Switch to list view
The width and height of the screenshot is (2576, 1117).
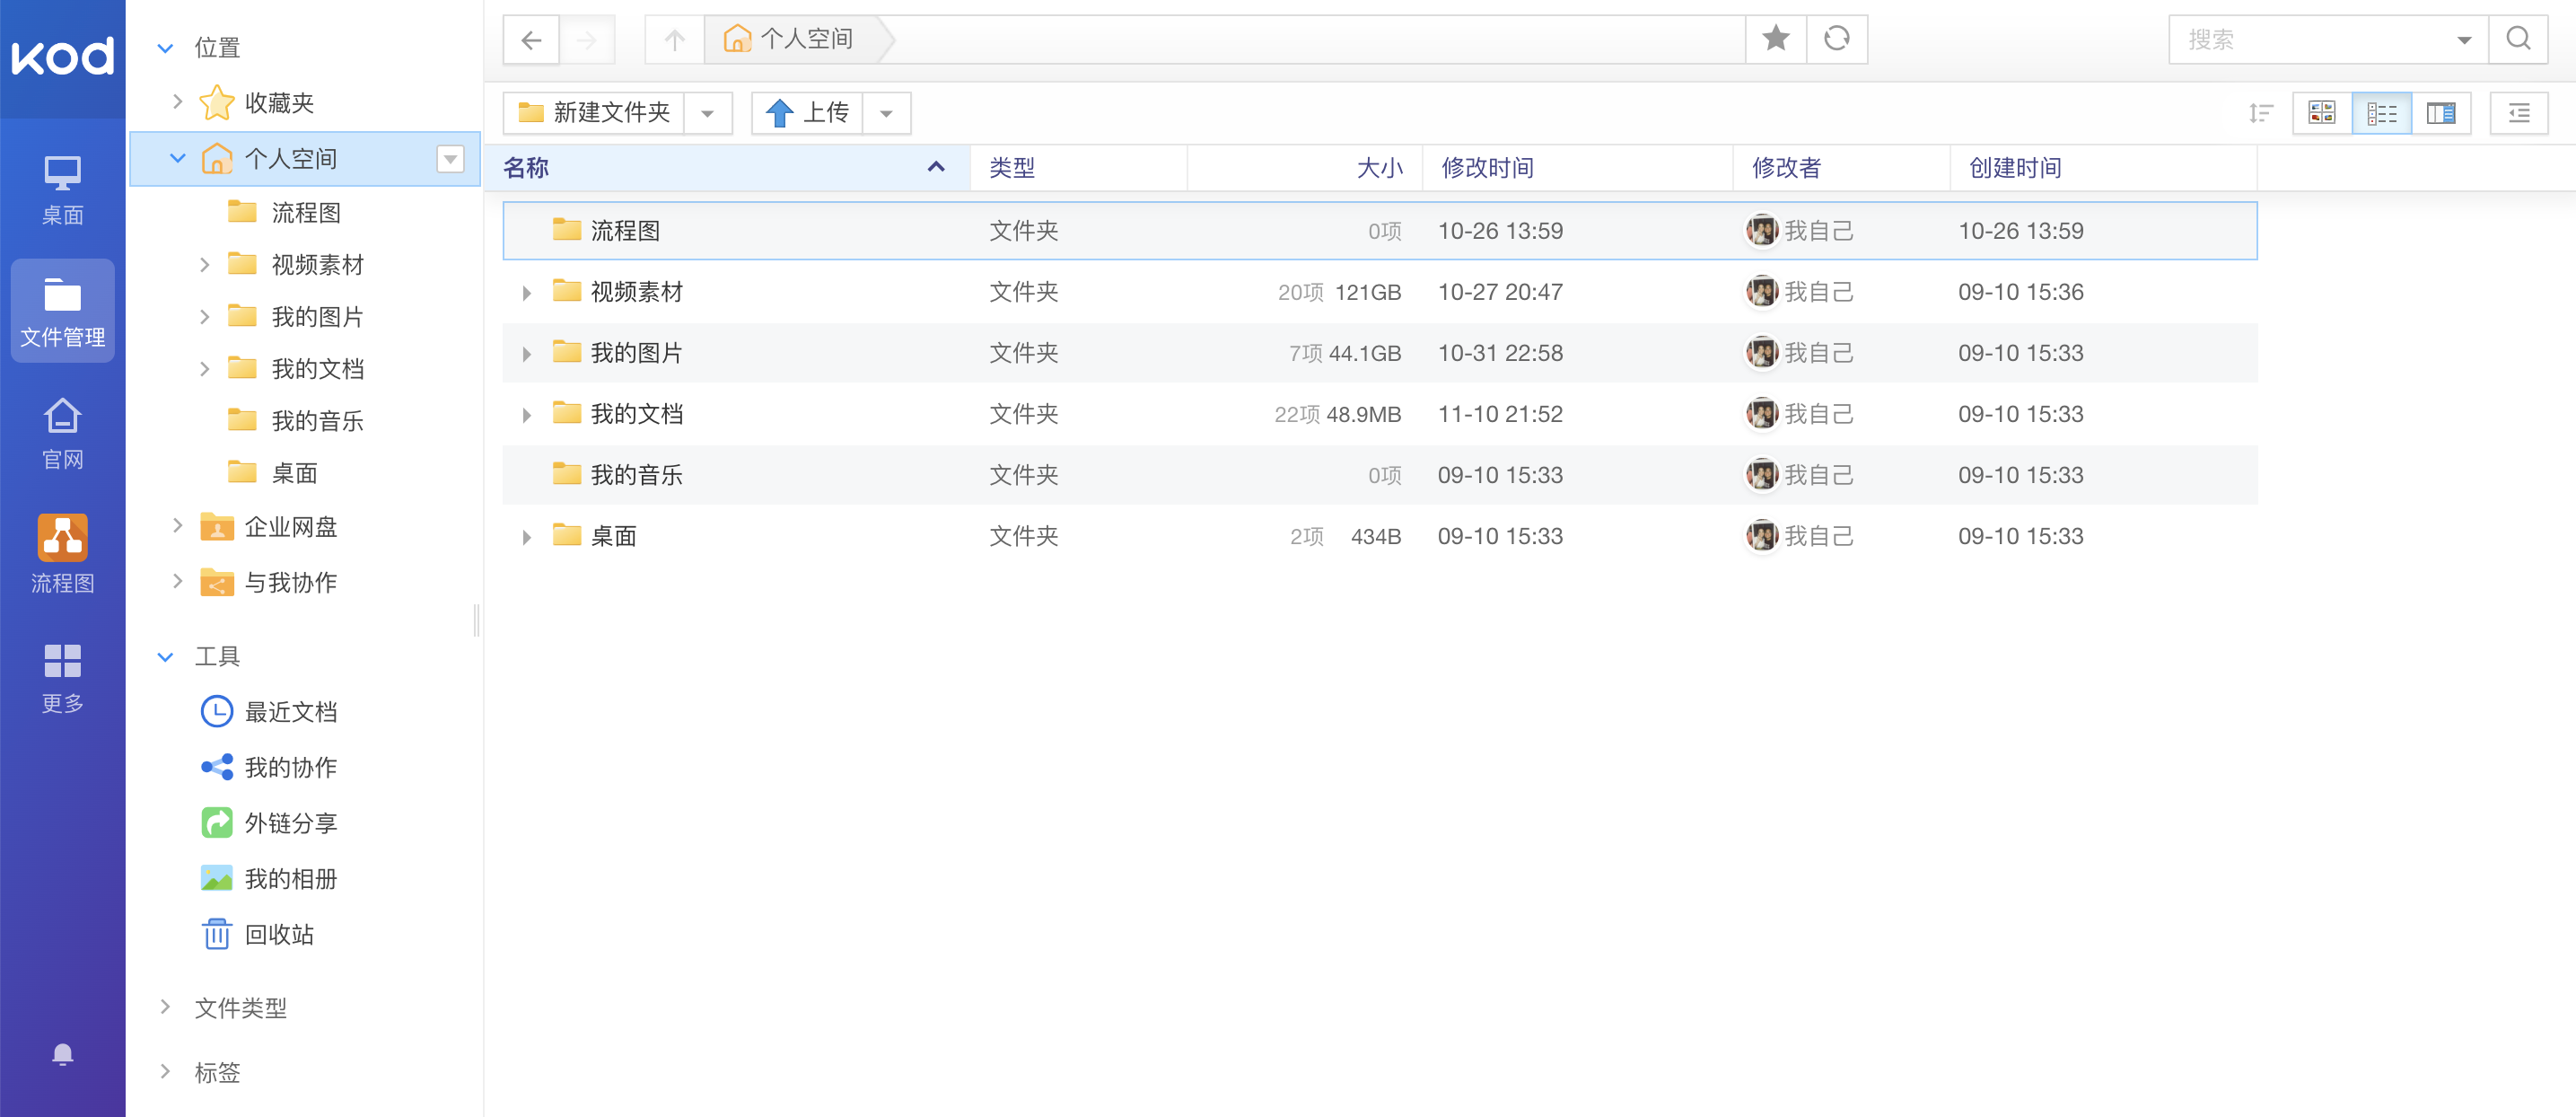[2382, 113]
